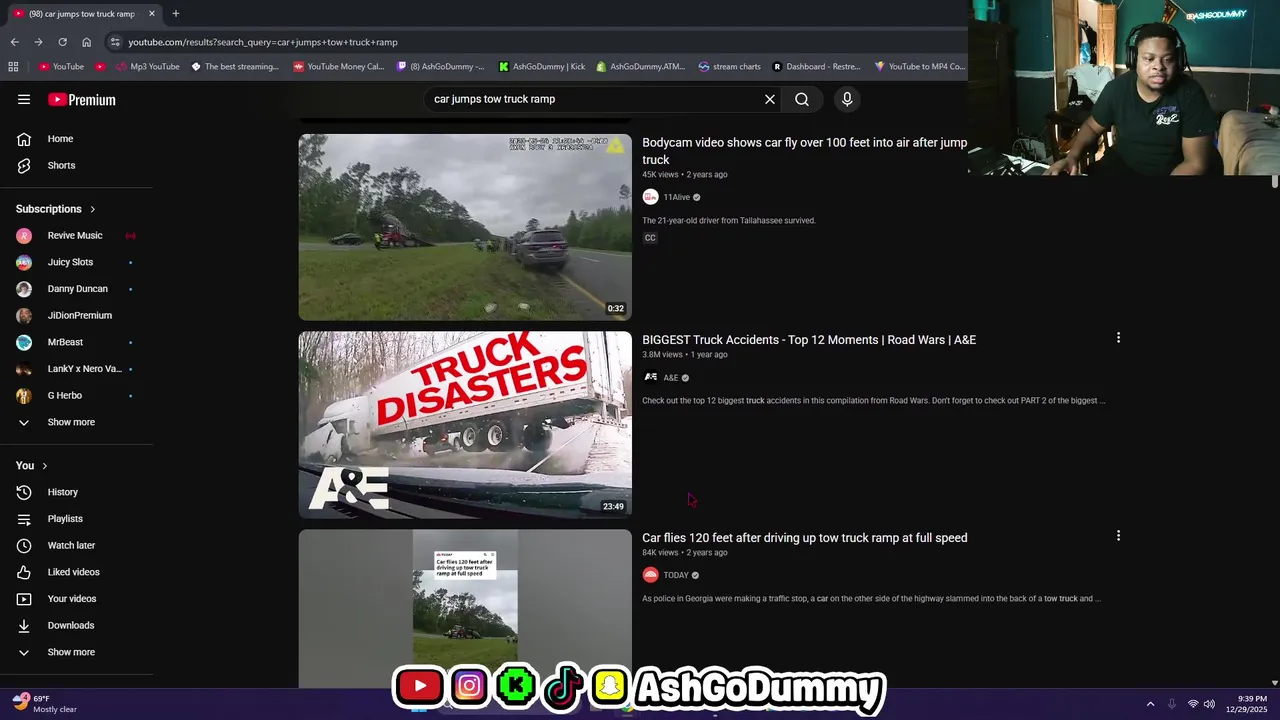This screenshot has height=720, width=1280.
Task: Click the browser home button
Action: [x=86, y=42]
